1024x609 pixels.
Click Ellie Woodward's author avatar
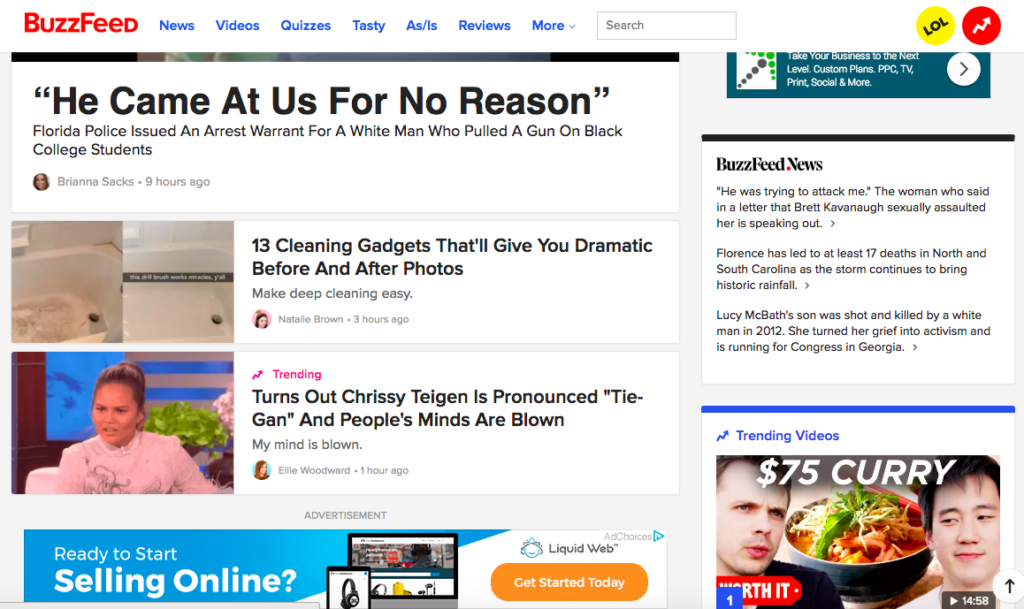point(261,470)
